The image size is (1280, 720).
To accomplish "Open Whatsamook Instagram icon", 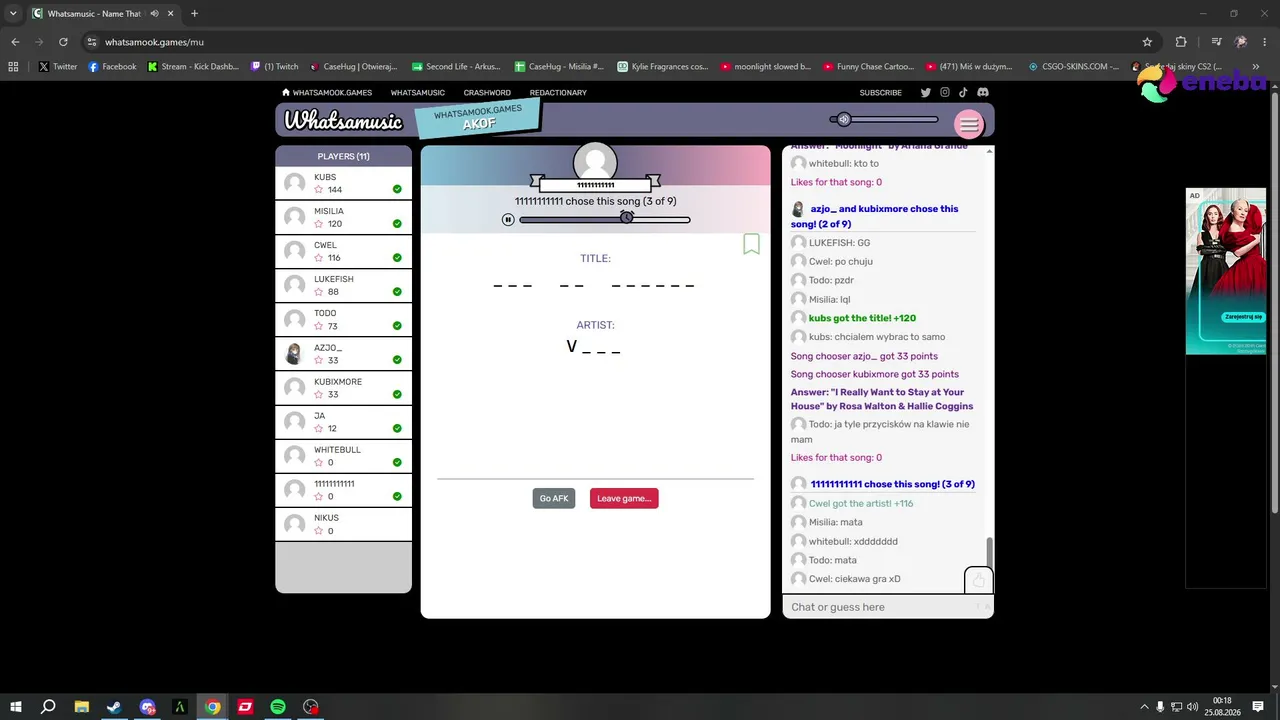I will click(x=945, y=92).
